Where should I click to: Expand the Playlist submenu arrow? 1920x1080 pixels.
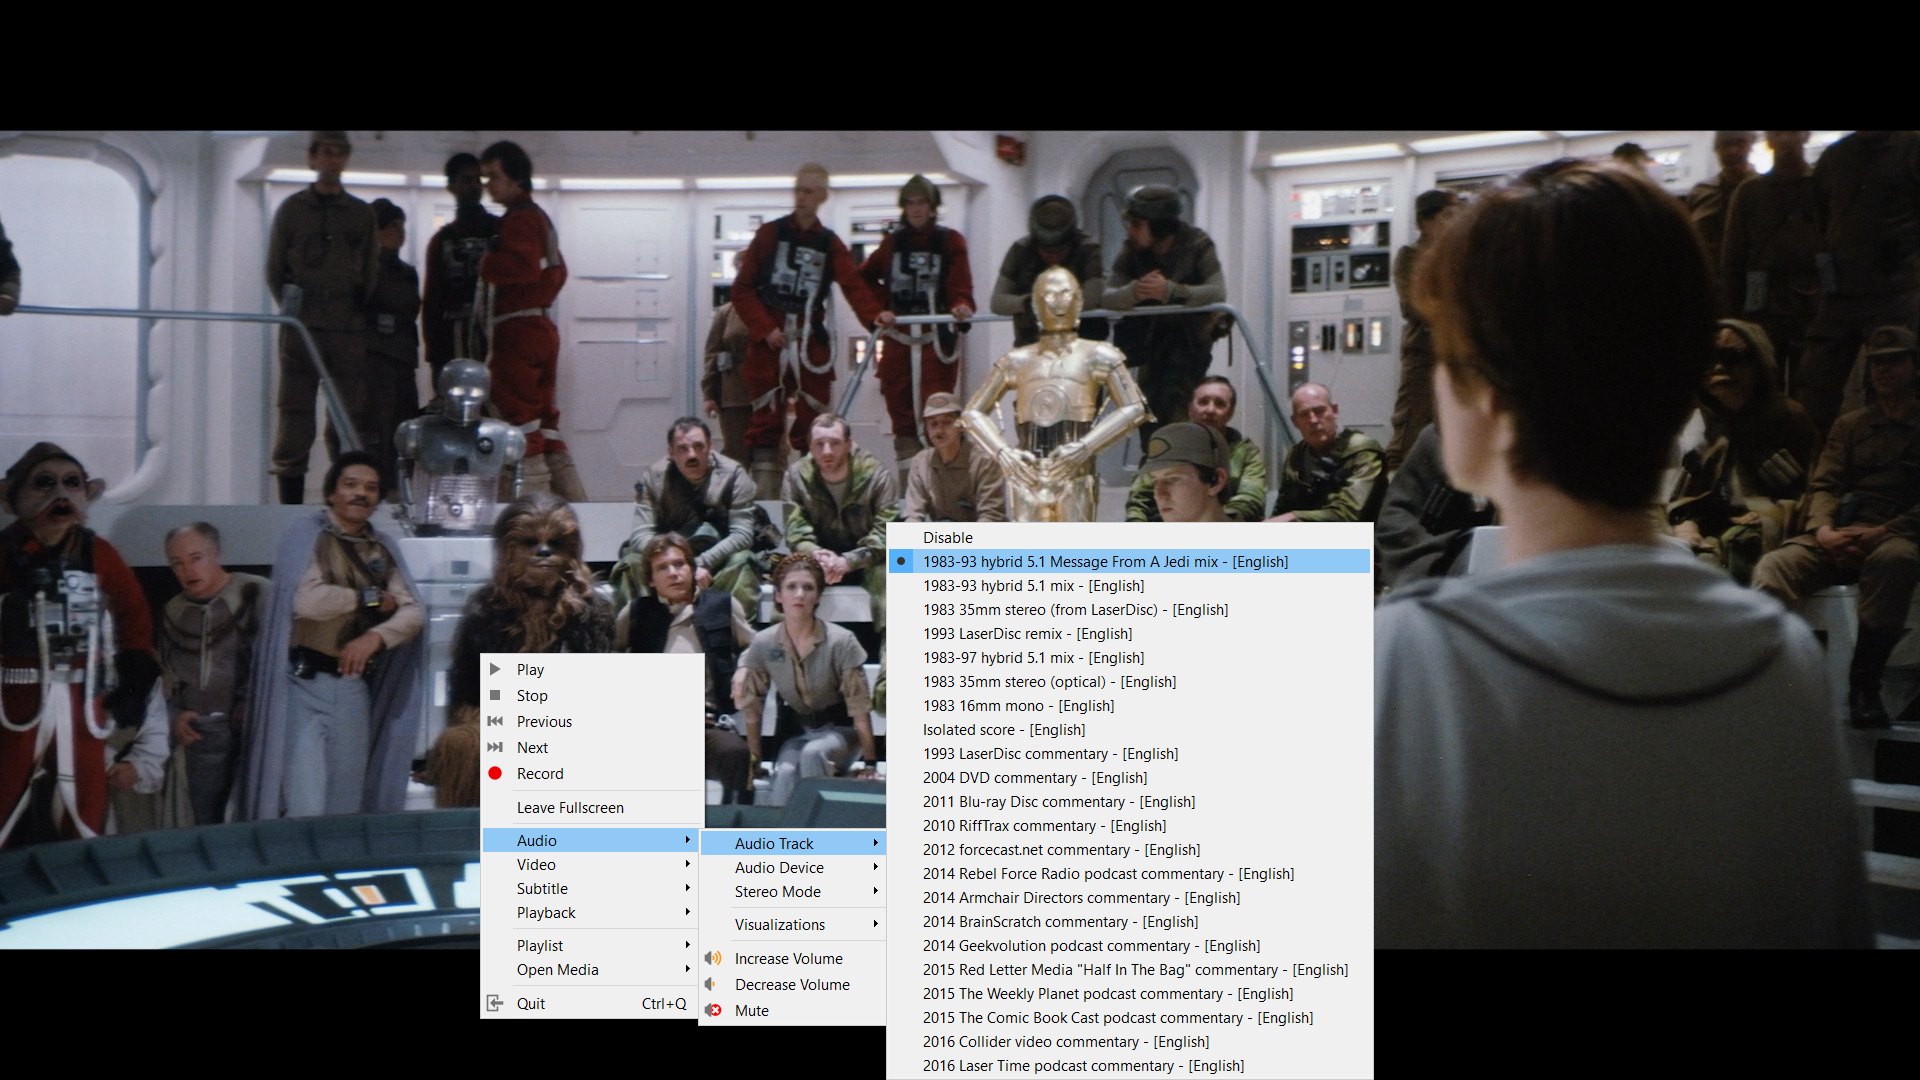coord(688,945)
